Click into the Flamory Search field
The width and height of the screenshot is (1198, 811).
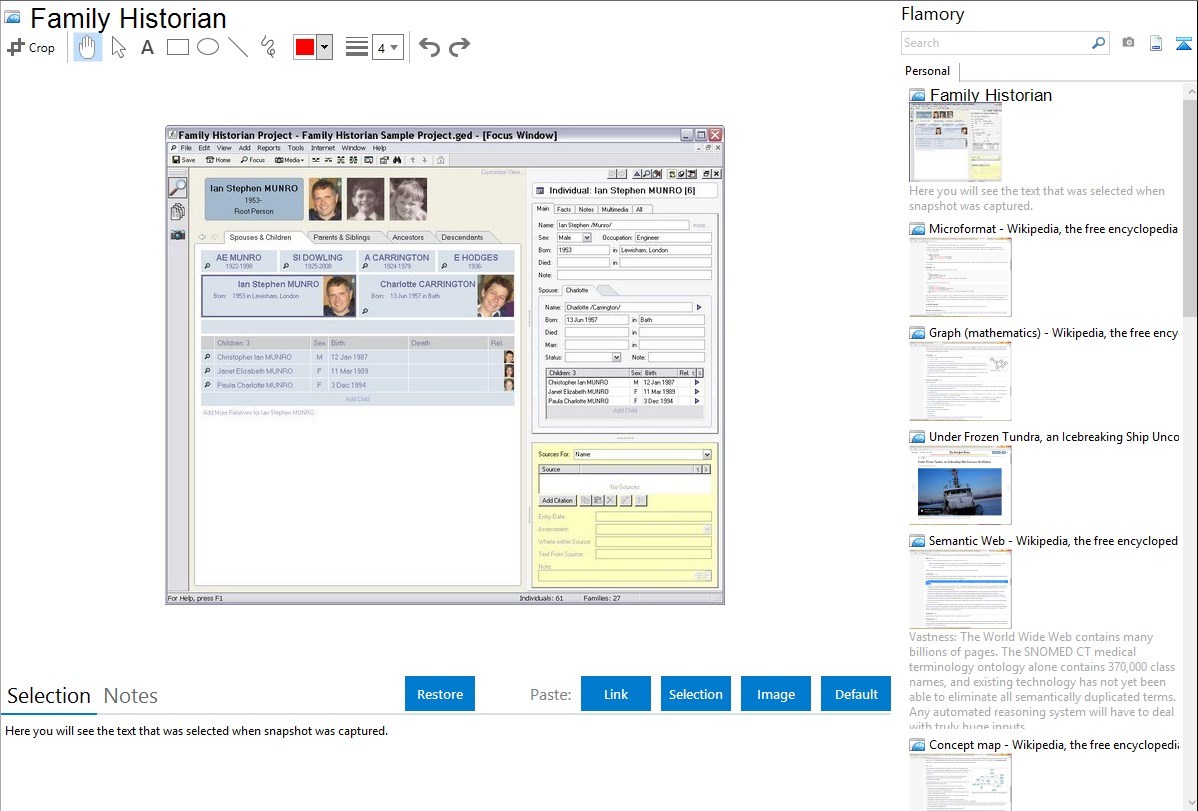[x=996, y=43]
